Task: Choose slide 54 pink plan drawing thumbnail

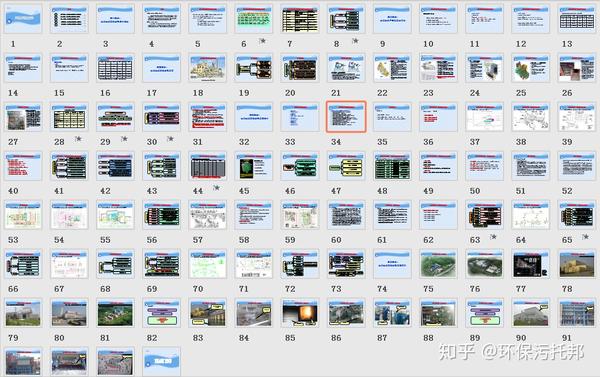Action: click(x=69, y=215)
